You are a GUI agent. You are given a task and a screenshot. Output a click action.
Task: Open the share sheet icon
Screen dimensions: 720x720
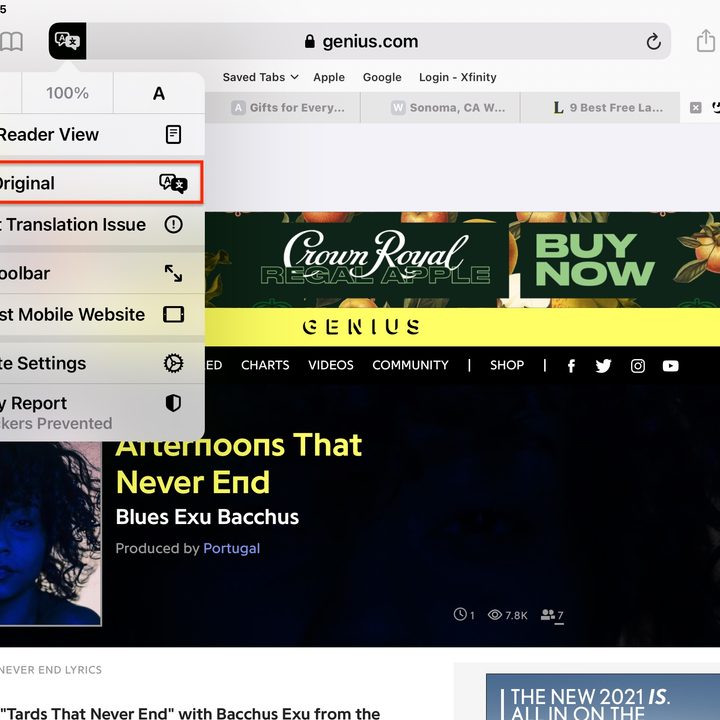706,40
